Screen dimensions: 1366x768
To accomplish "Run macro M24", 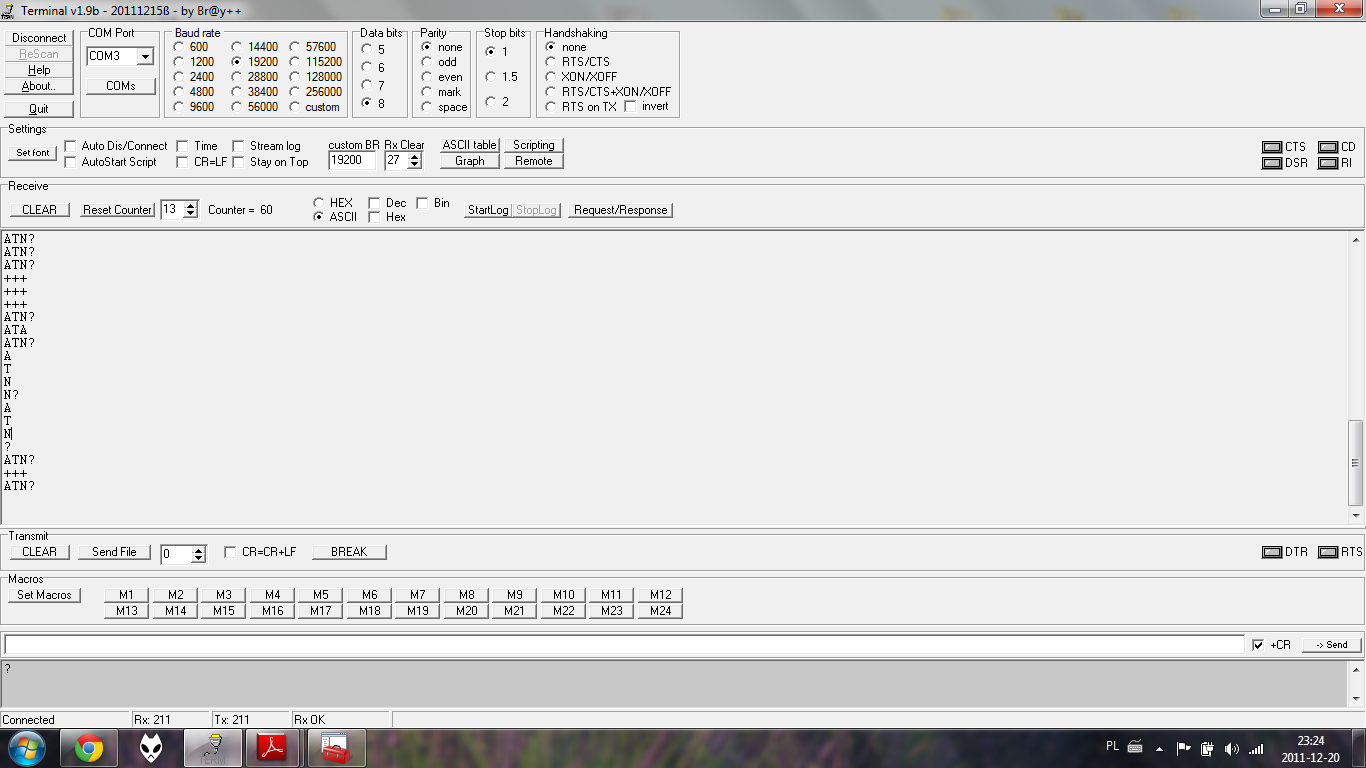I will (x=661, y=611).
